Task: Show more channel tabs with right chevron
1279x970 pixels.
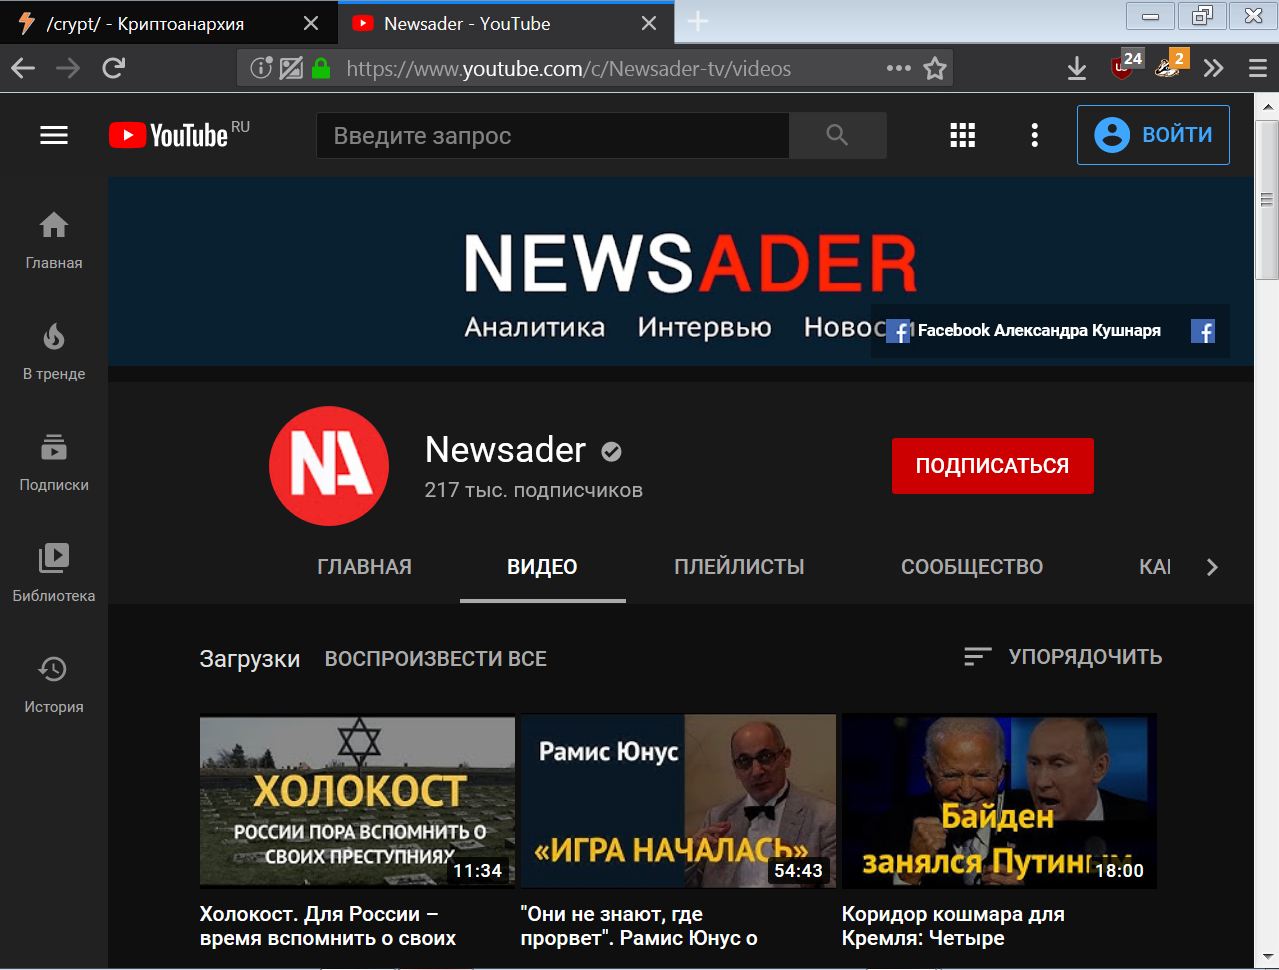Action: point(1212,567)
